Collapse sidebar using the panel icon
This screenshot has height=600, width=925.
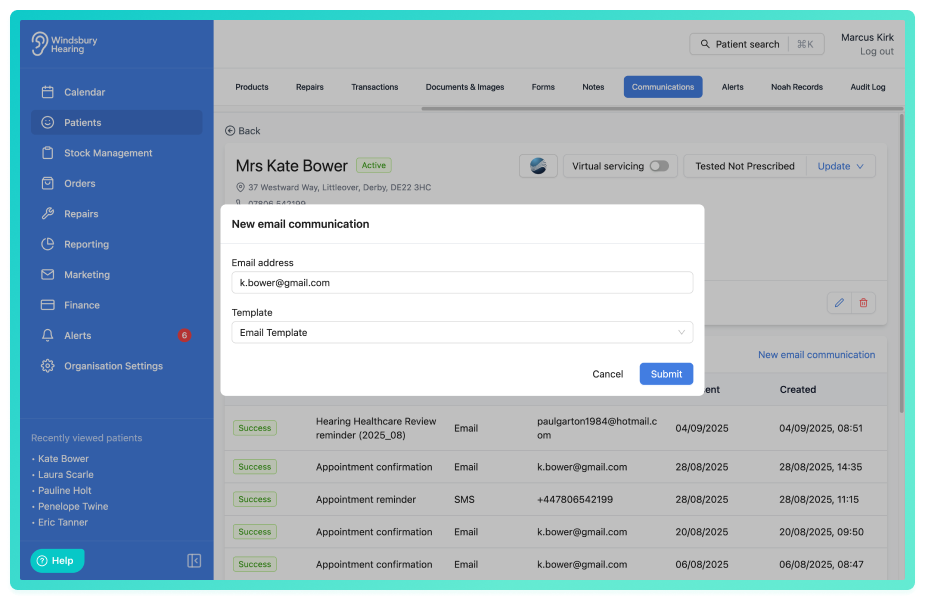click(x=194, y=560)
